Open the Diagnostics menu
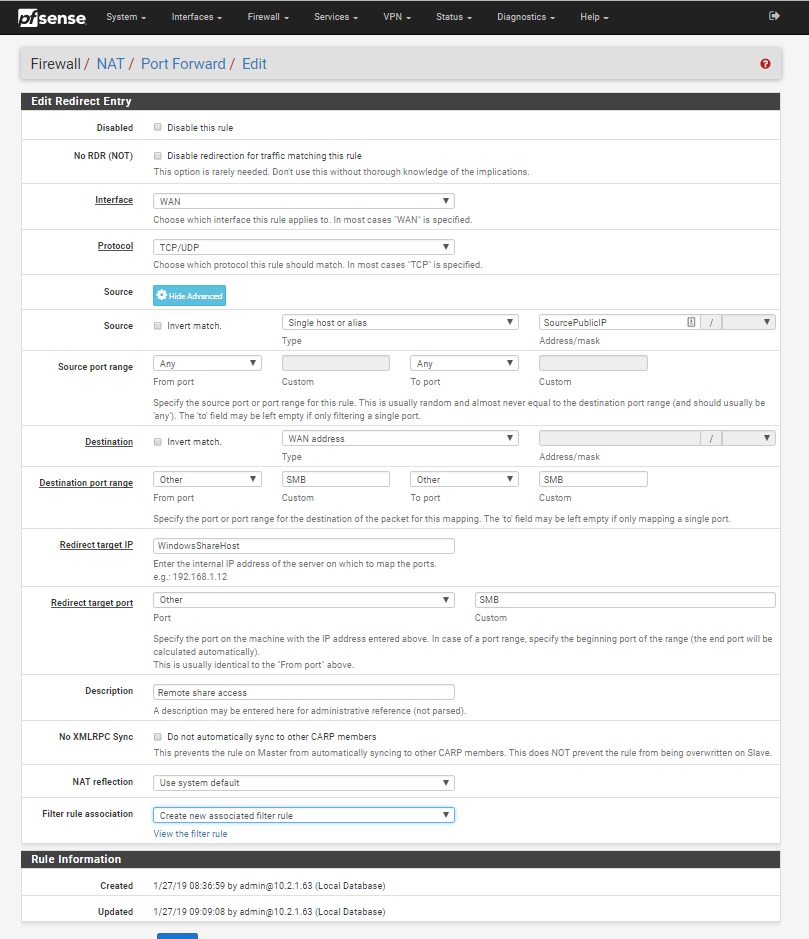 (526, 17)
